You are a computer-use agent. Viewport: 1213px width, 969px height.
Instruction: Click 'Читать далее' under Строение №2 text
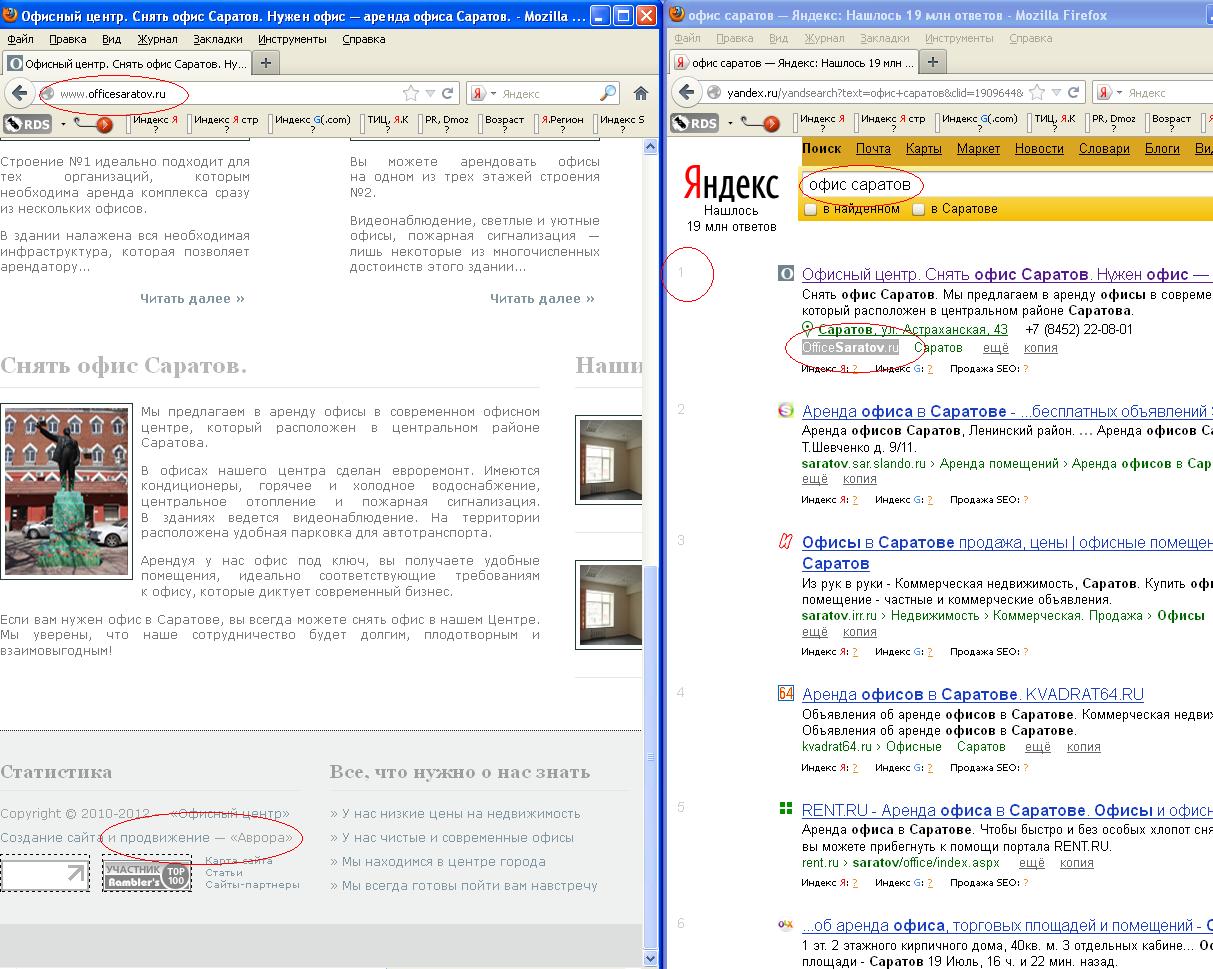[x=542, y=298]
